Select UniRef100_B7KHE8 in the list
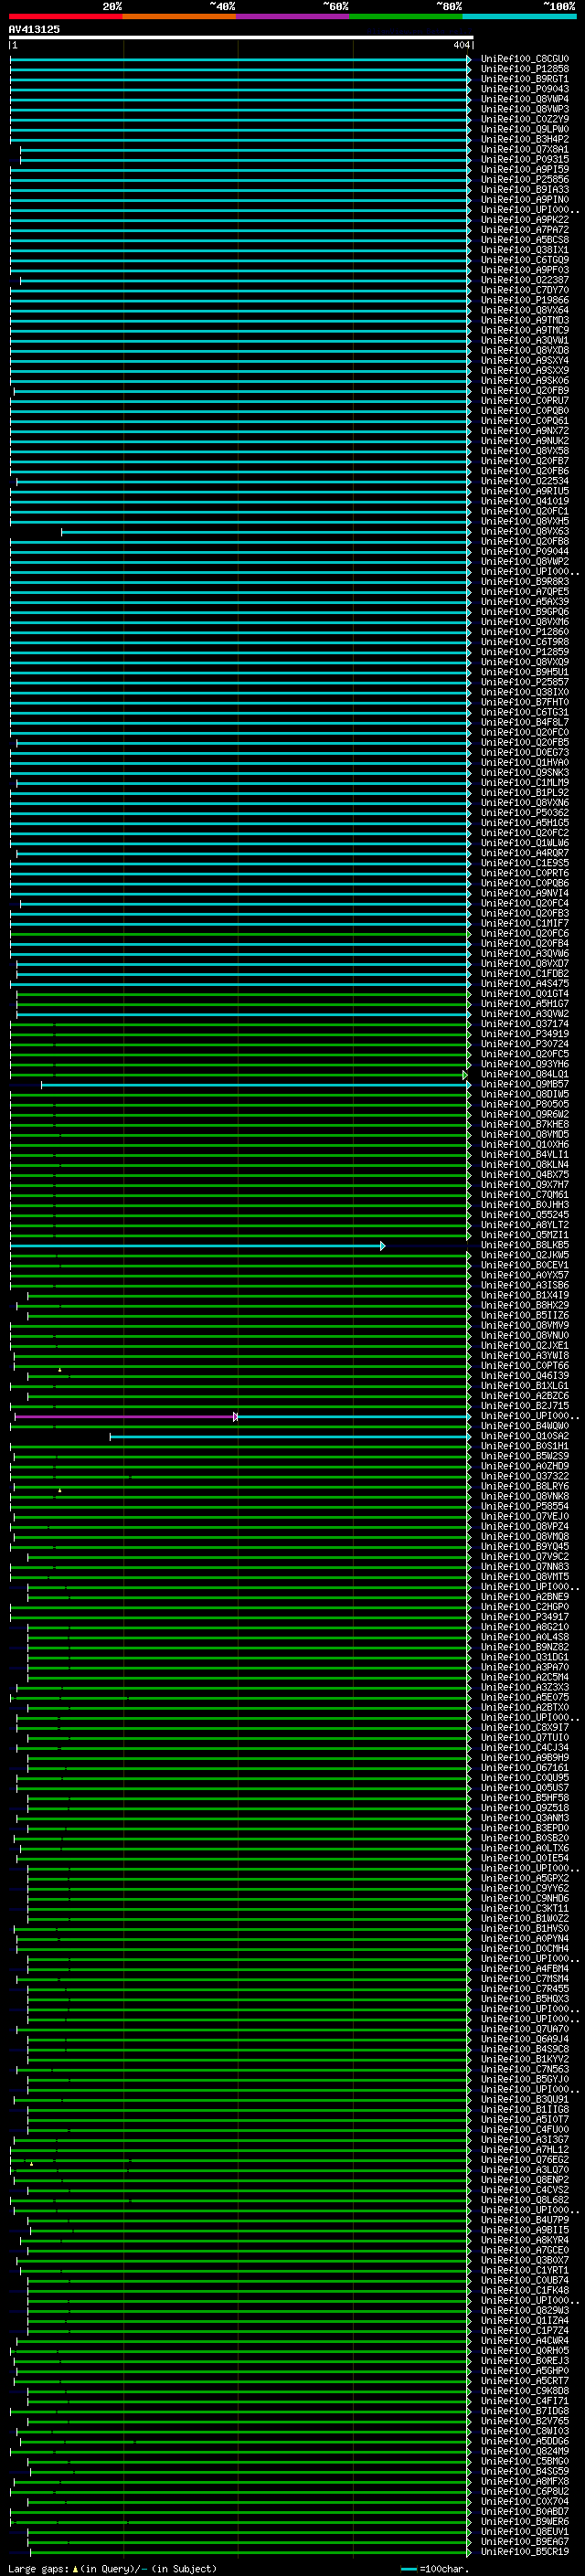 point(524,1124)
